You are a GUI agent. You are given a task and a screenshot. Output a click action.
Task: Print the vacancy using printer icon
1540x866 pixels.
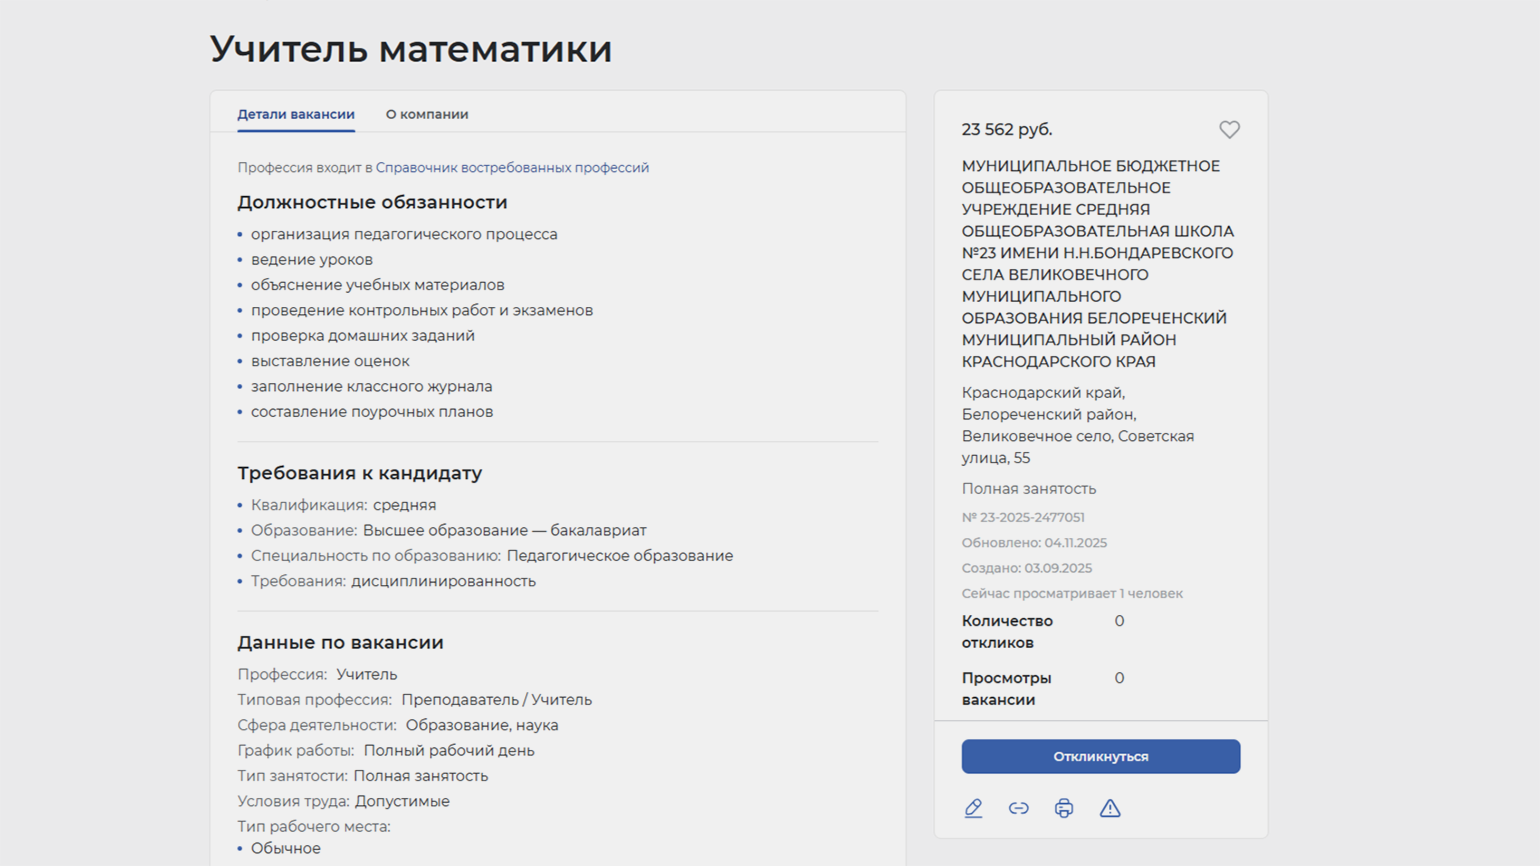pyautogui.click(x=1064, y=808)
